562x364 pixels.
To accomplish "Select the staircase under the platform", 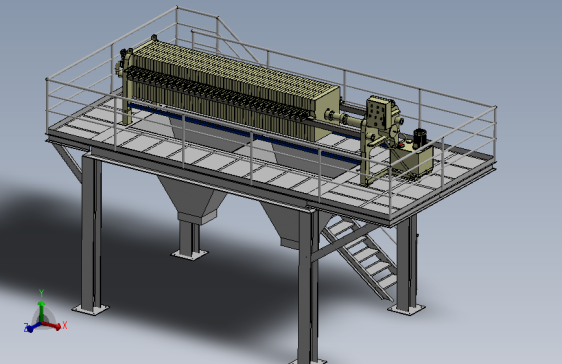I will pos(360,258).
